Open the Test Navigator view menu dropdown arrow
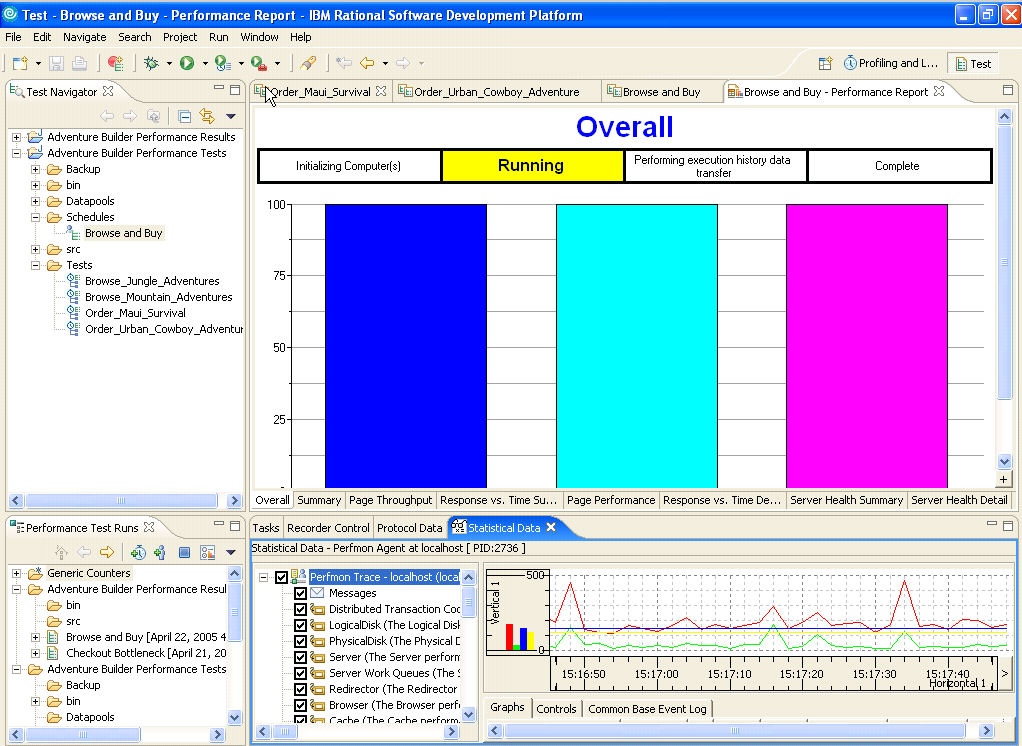Screen dimensions: 1022x746 point(231,117)
